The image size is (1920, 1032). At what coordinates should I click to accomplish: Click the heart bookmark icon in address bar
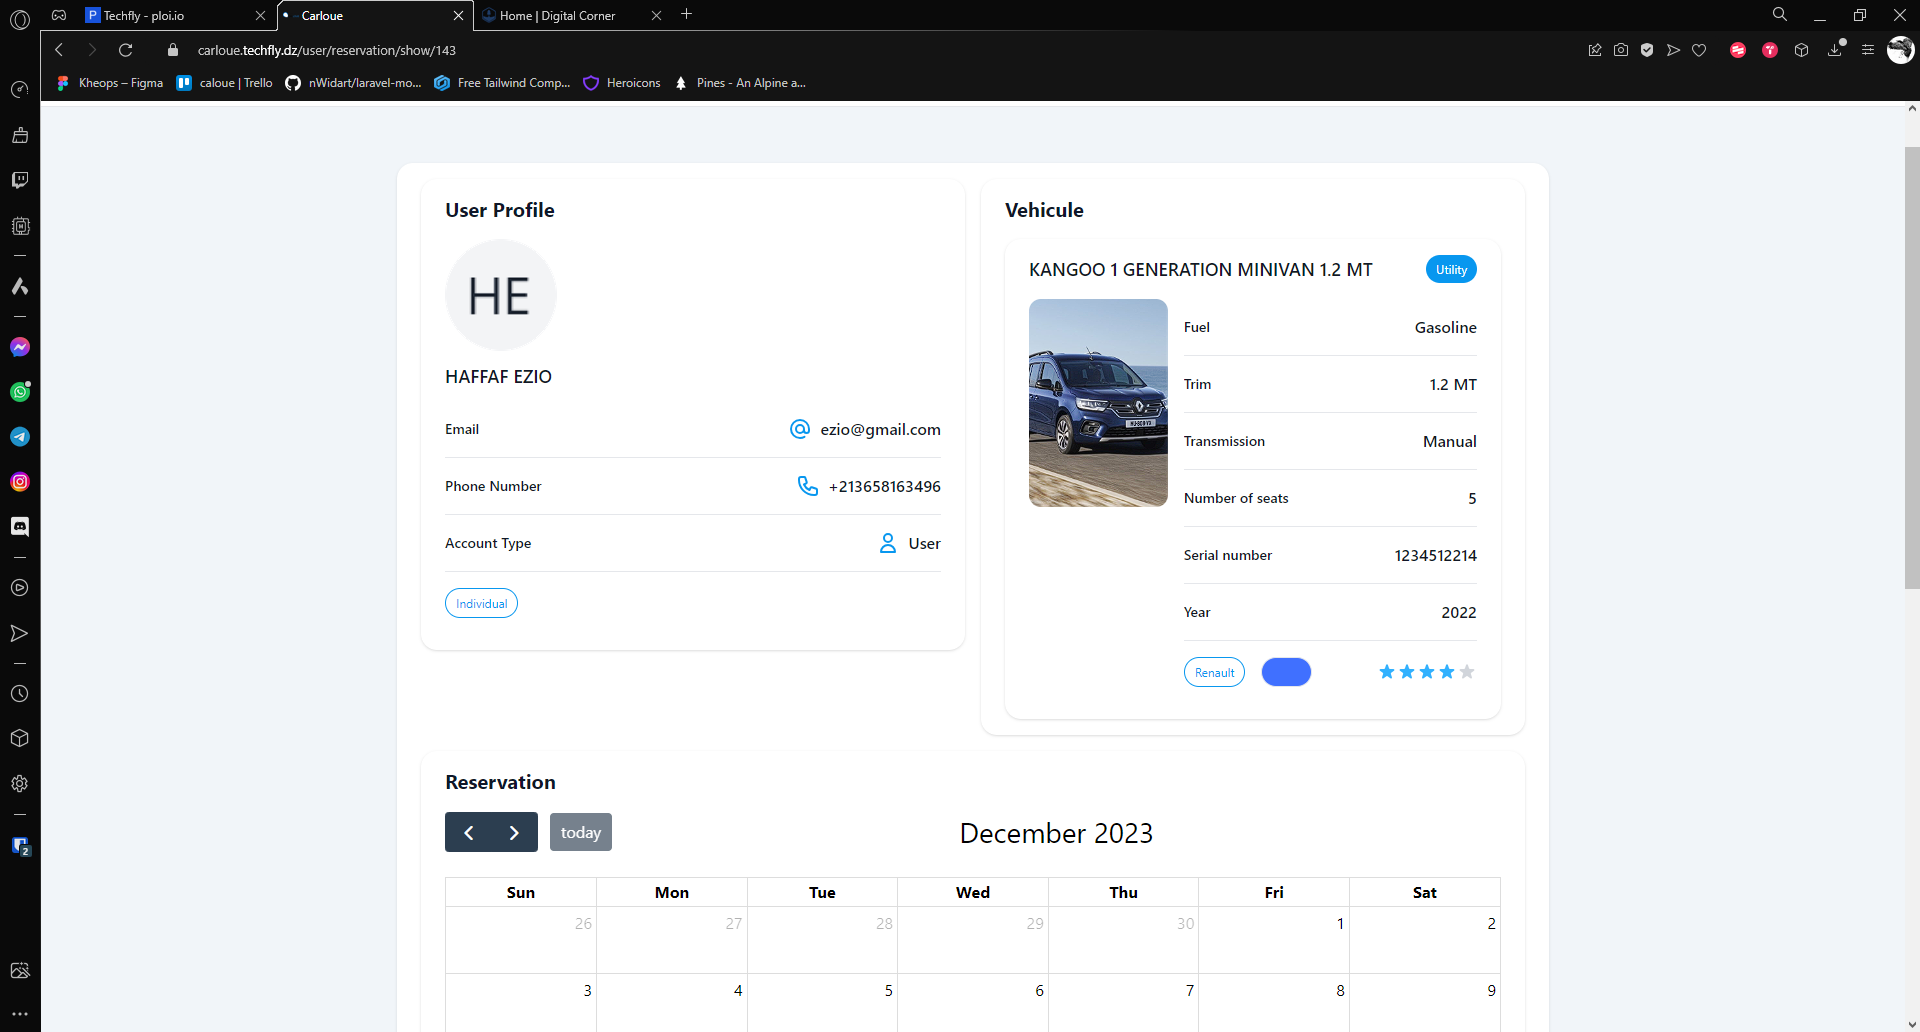[x=1699, y=50]
